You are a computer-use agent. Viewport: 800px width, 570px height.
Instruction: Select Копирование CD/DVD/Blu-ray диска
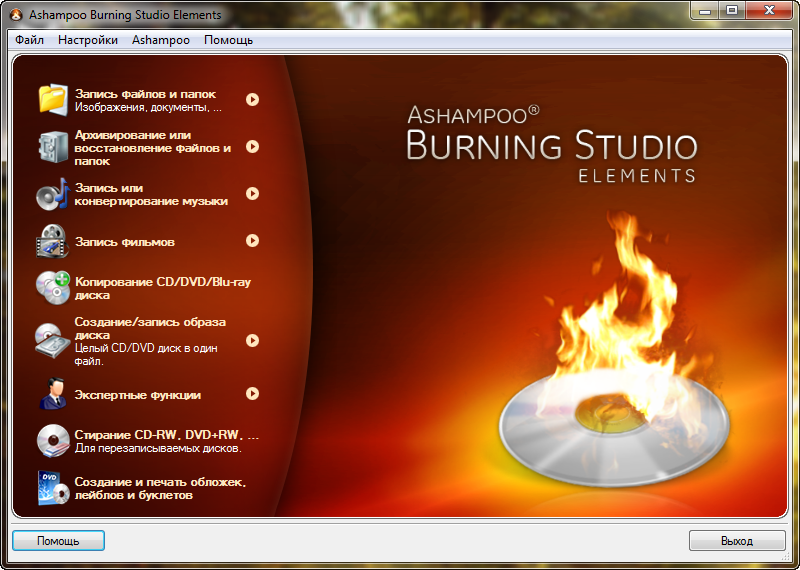pos(163,288)
